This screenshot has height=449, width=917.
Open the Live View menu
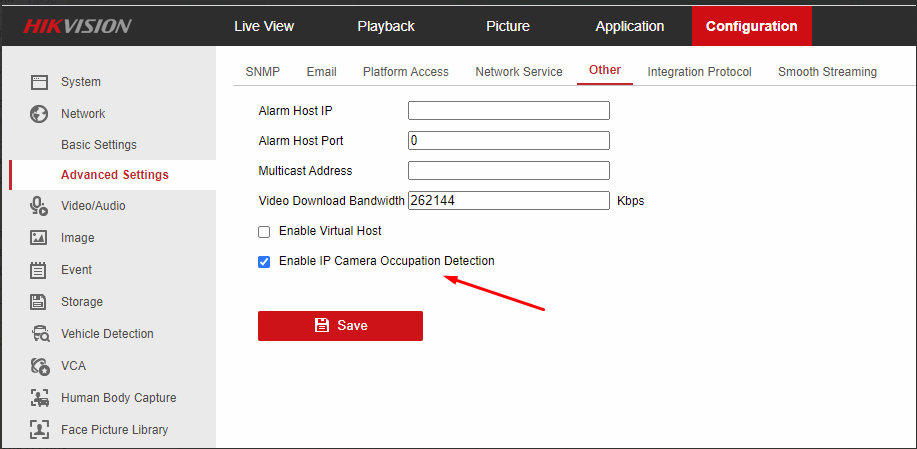tap(264, 26)
